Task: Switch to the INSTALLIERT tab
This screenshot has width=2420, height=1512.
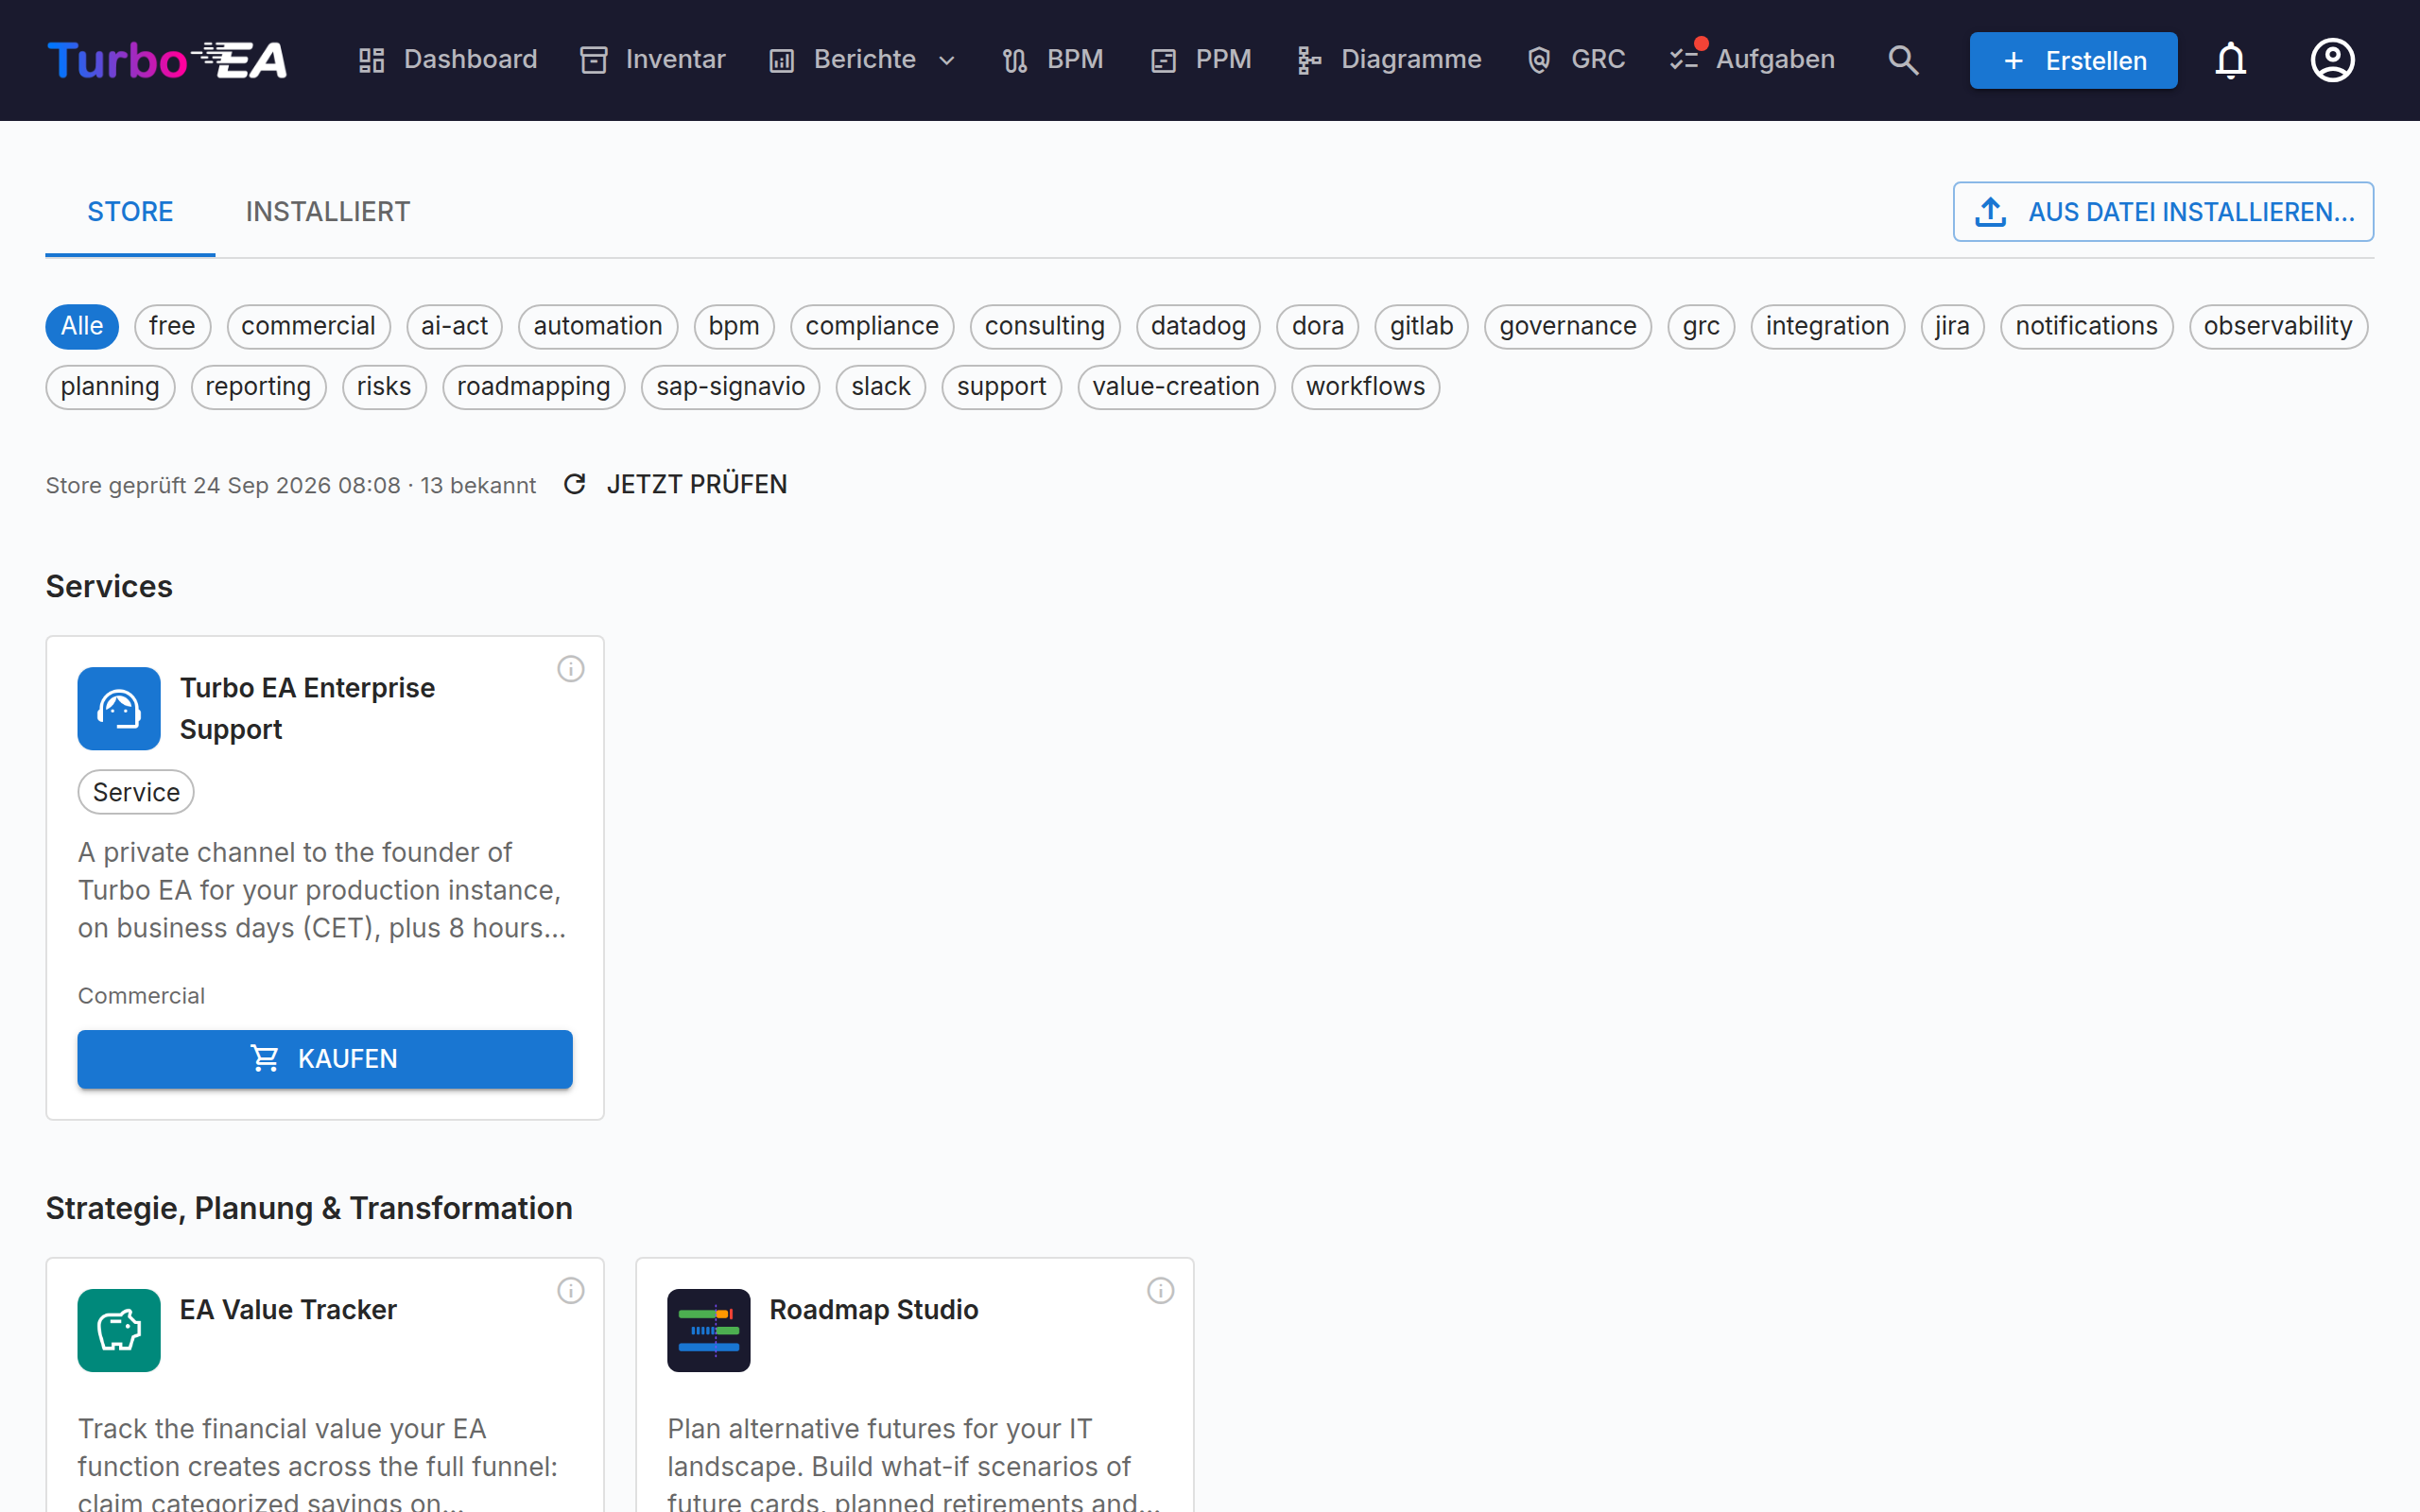Action: 328,212
